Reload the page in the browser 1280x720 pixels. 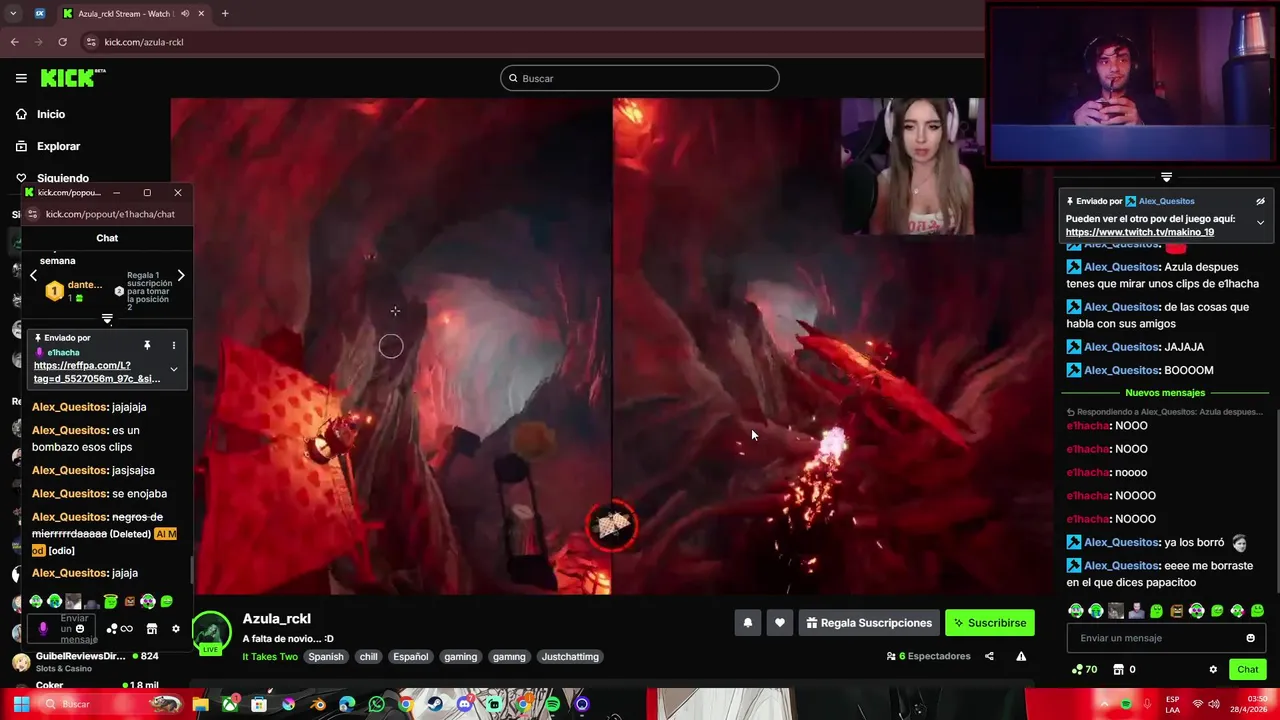tap(62, 42)
